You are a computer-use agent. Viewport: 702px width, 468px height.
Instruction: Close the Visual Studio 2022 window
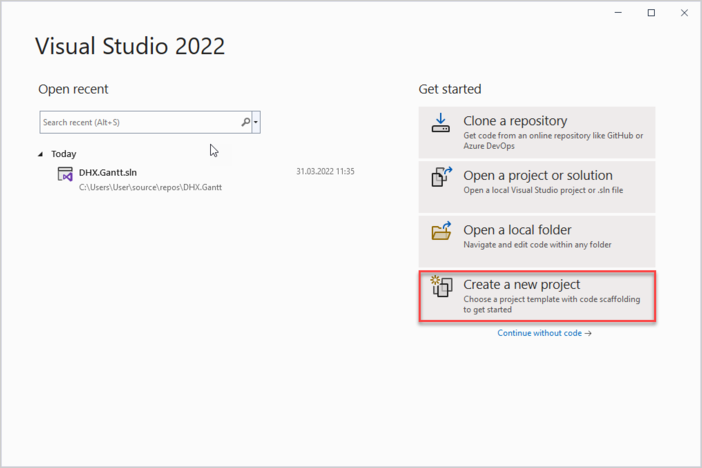tap(683, 13)
